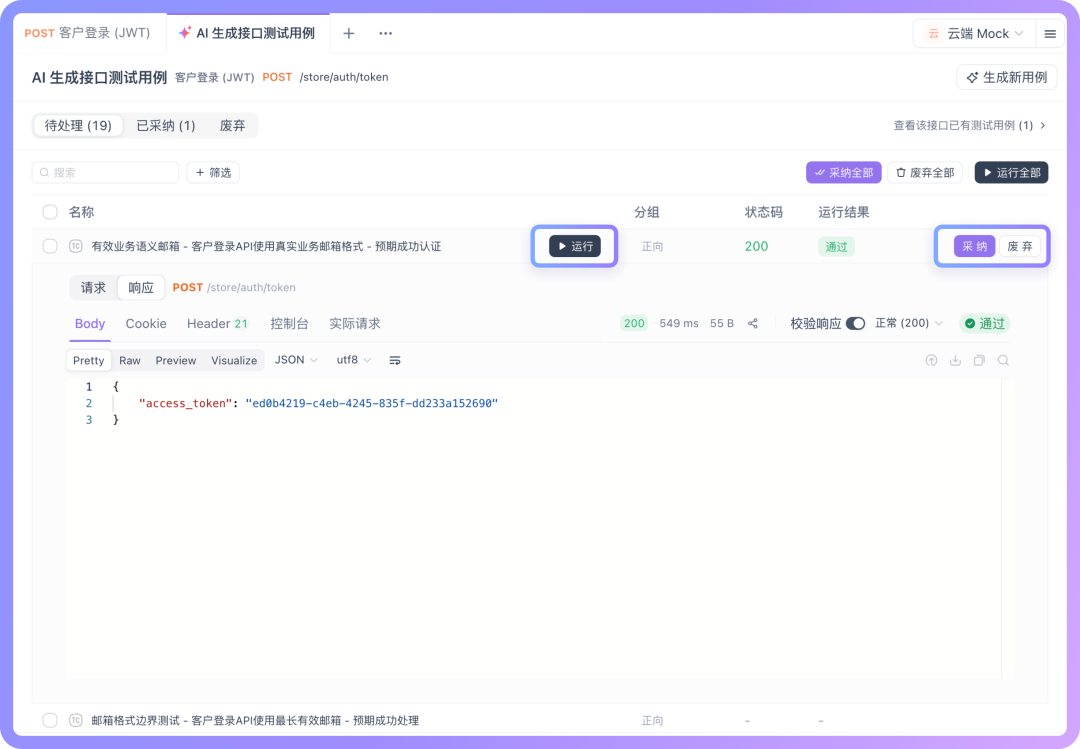Click the format lines icon next to utf8
This screenshot has height=749, width=1080.
pos(395,360)
